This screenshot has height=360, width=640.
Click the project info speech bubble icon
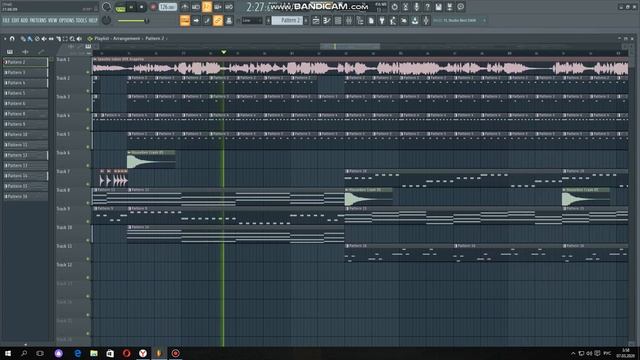[460, 7]
